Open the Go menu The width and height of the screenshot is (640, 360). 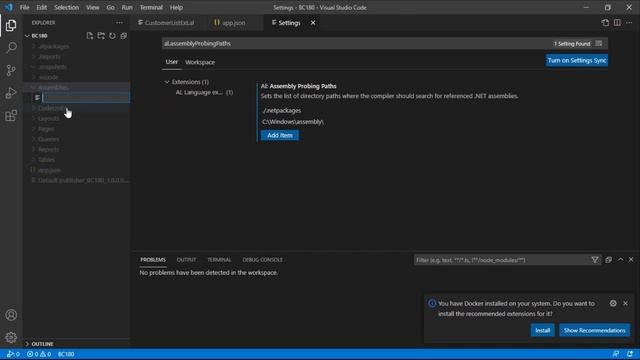(x=110, y=7)
